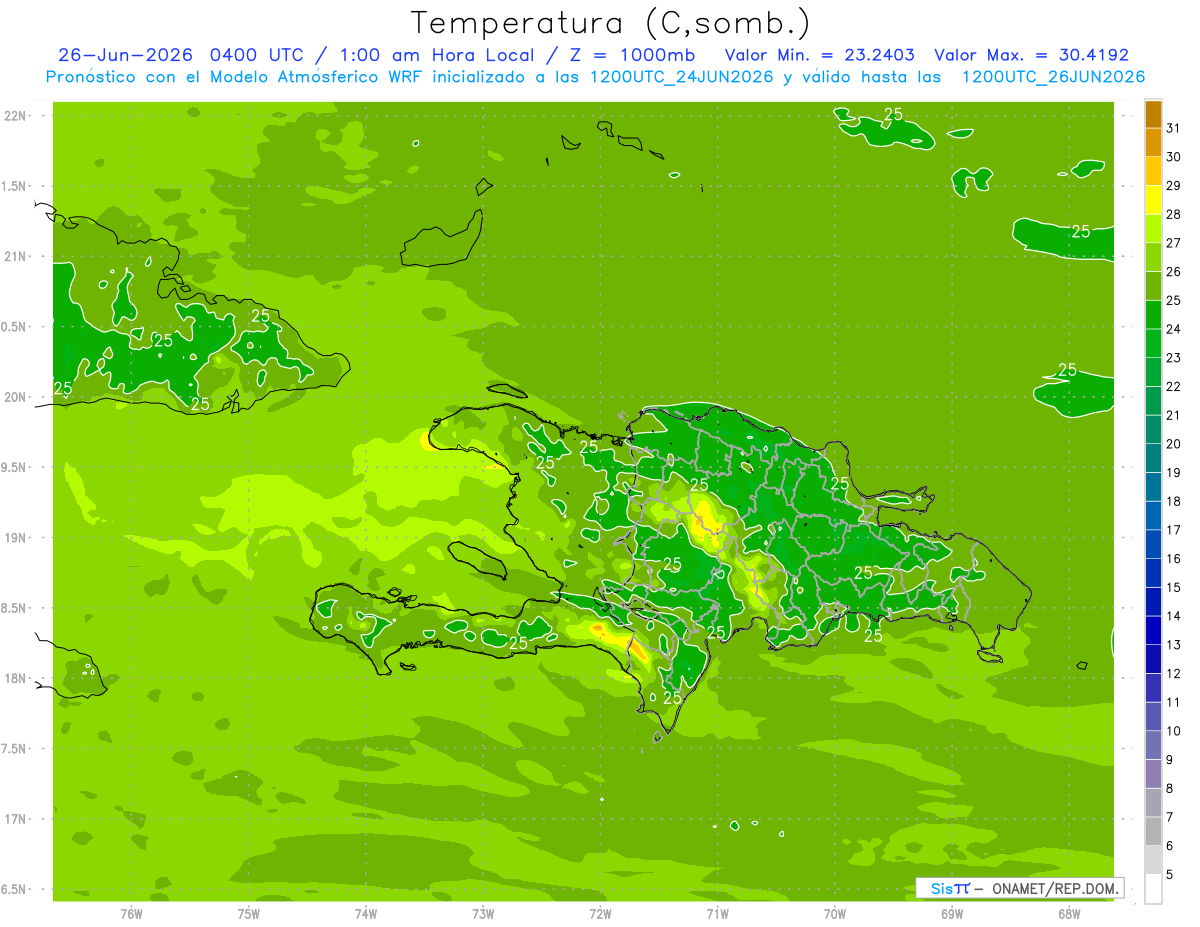Click the colorbar scale label '9'

click(x=1170, y=760)
